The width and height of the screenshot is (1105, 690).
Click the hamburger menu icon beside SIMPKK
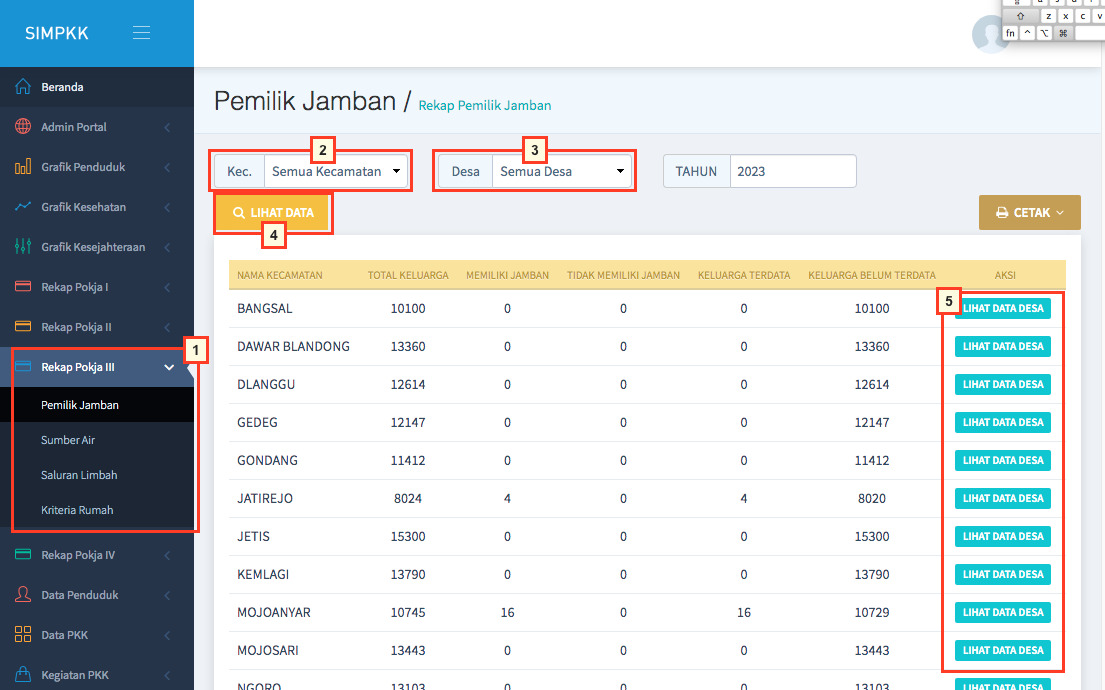(141, 33)
